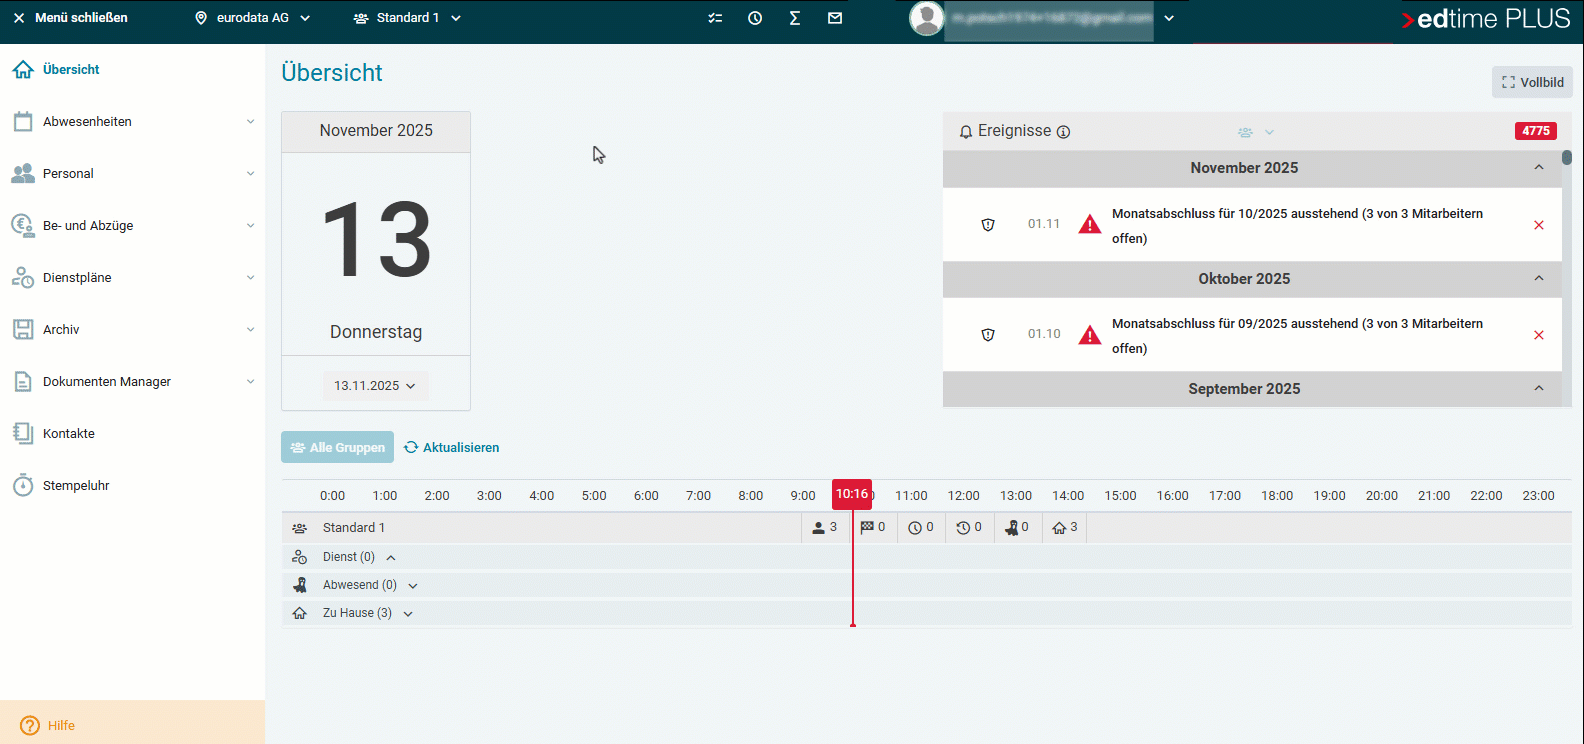Open the mail envelope icon

(835, 18)
